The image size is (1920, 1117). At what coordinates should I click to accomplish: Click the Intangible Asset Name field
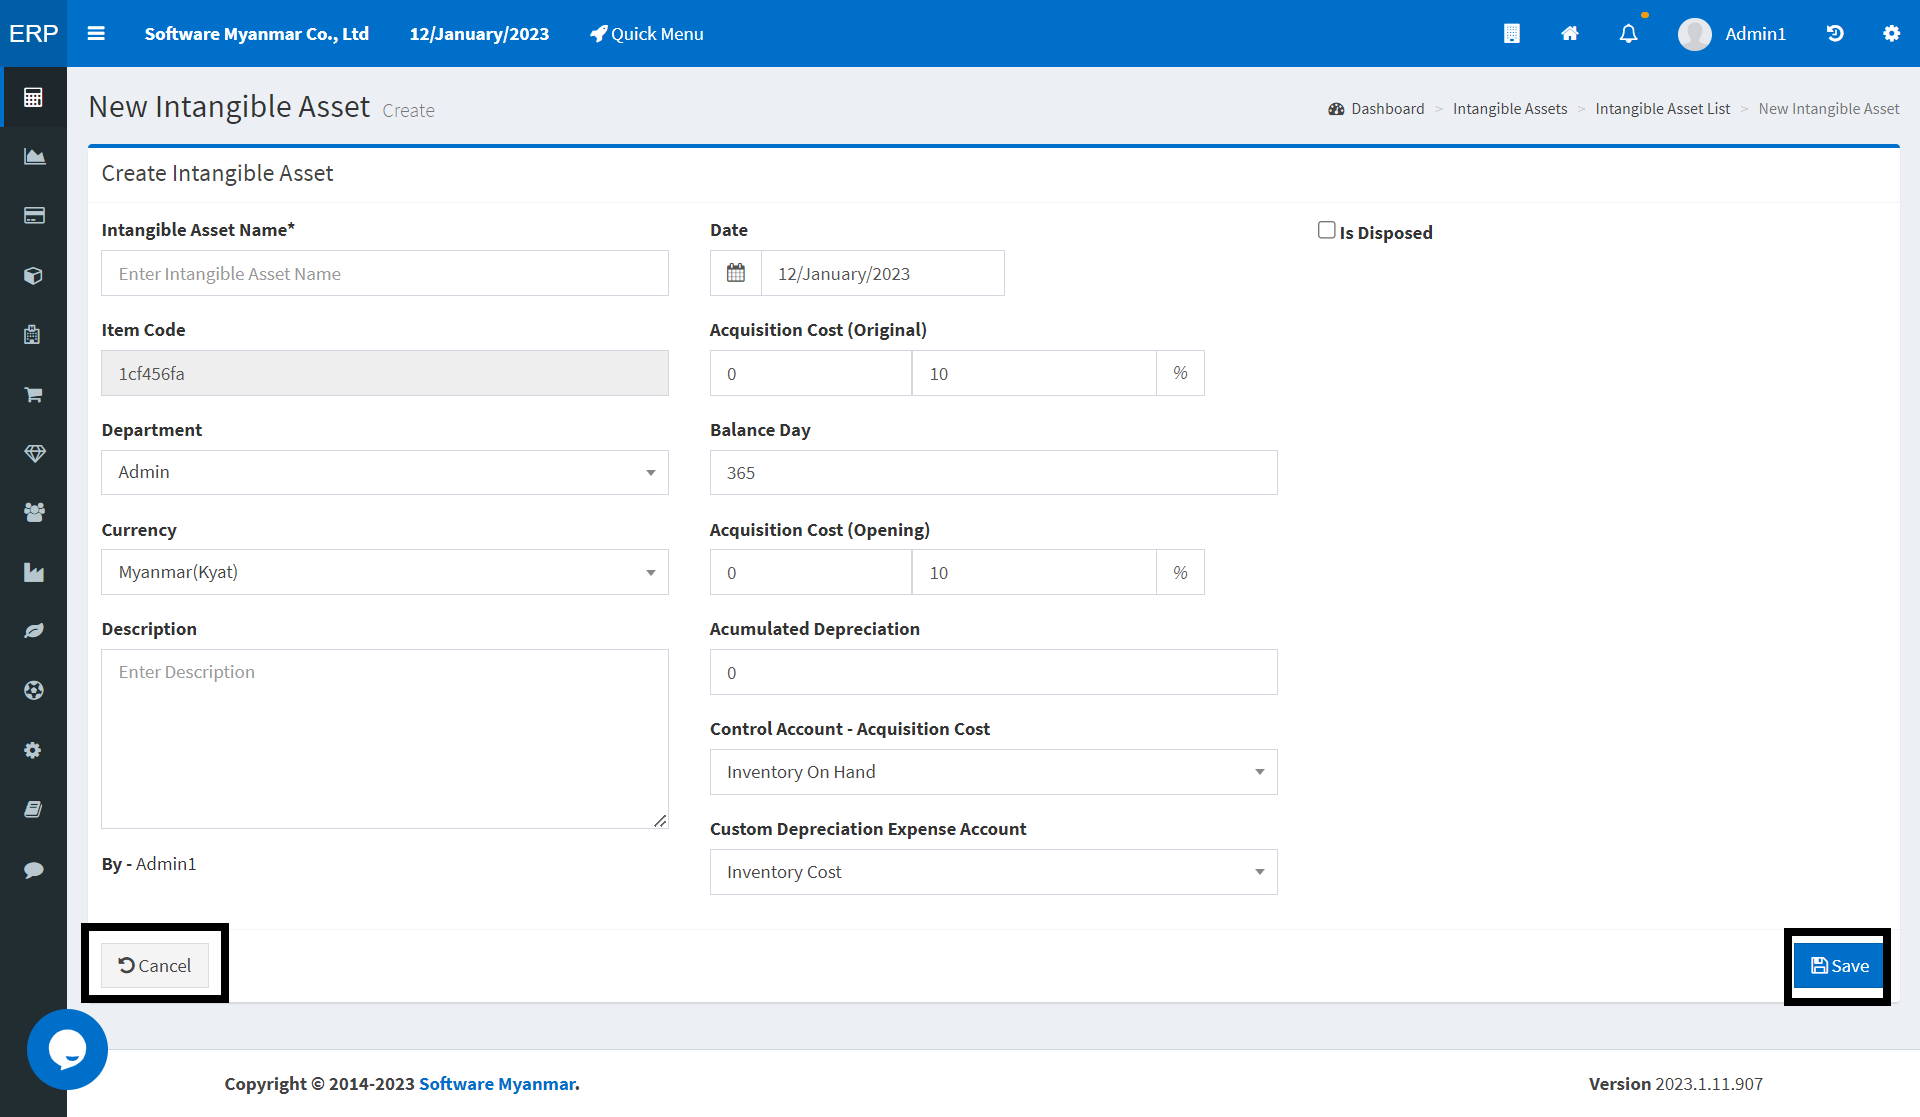point(384,273)
